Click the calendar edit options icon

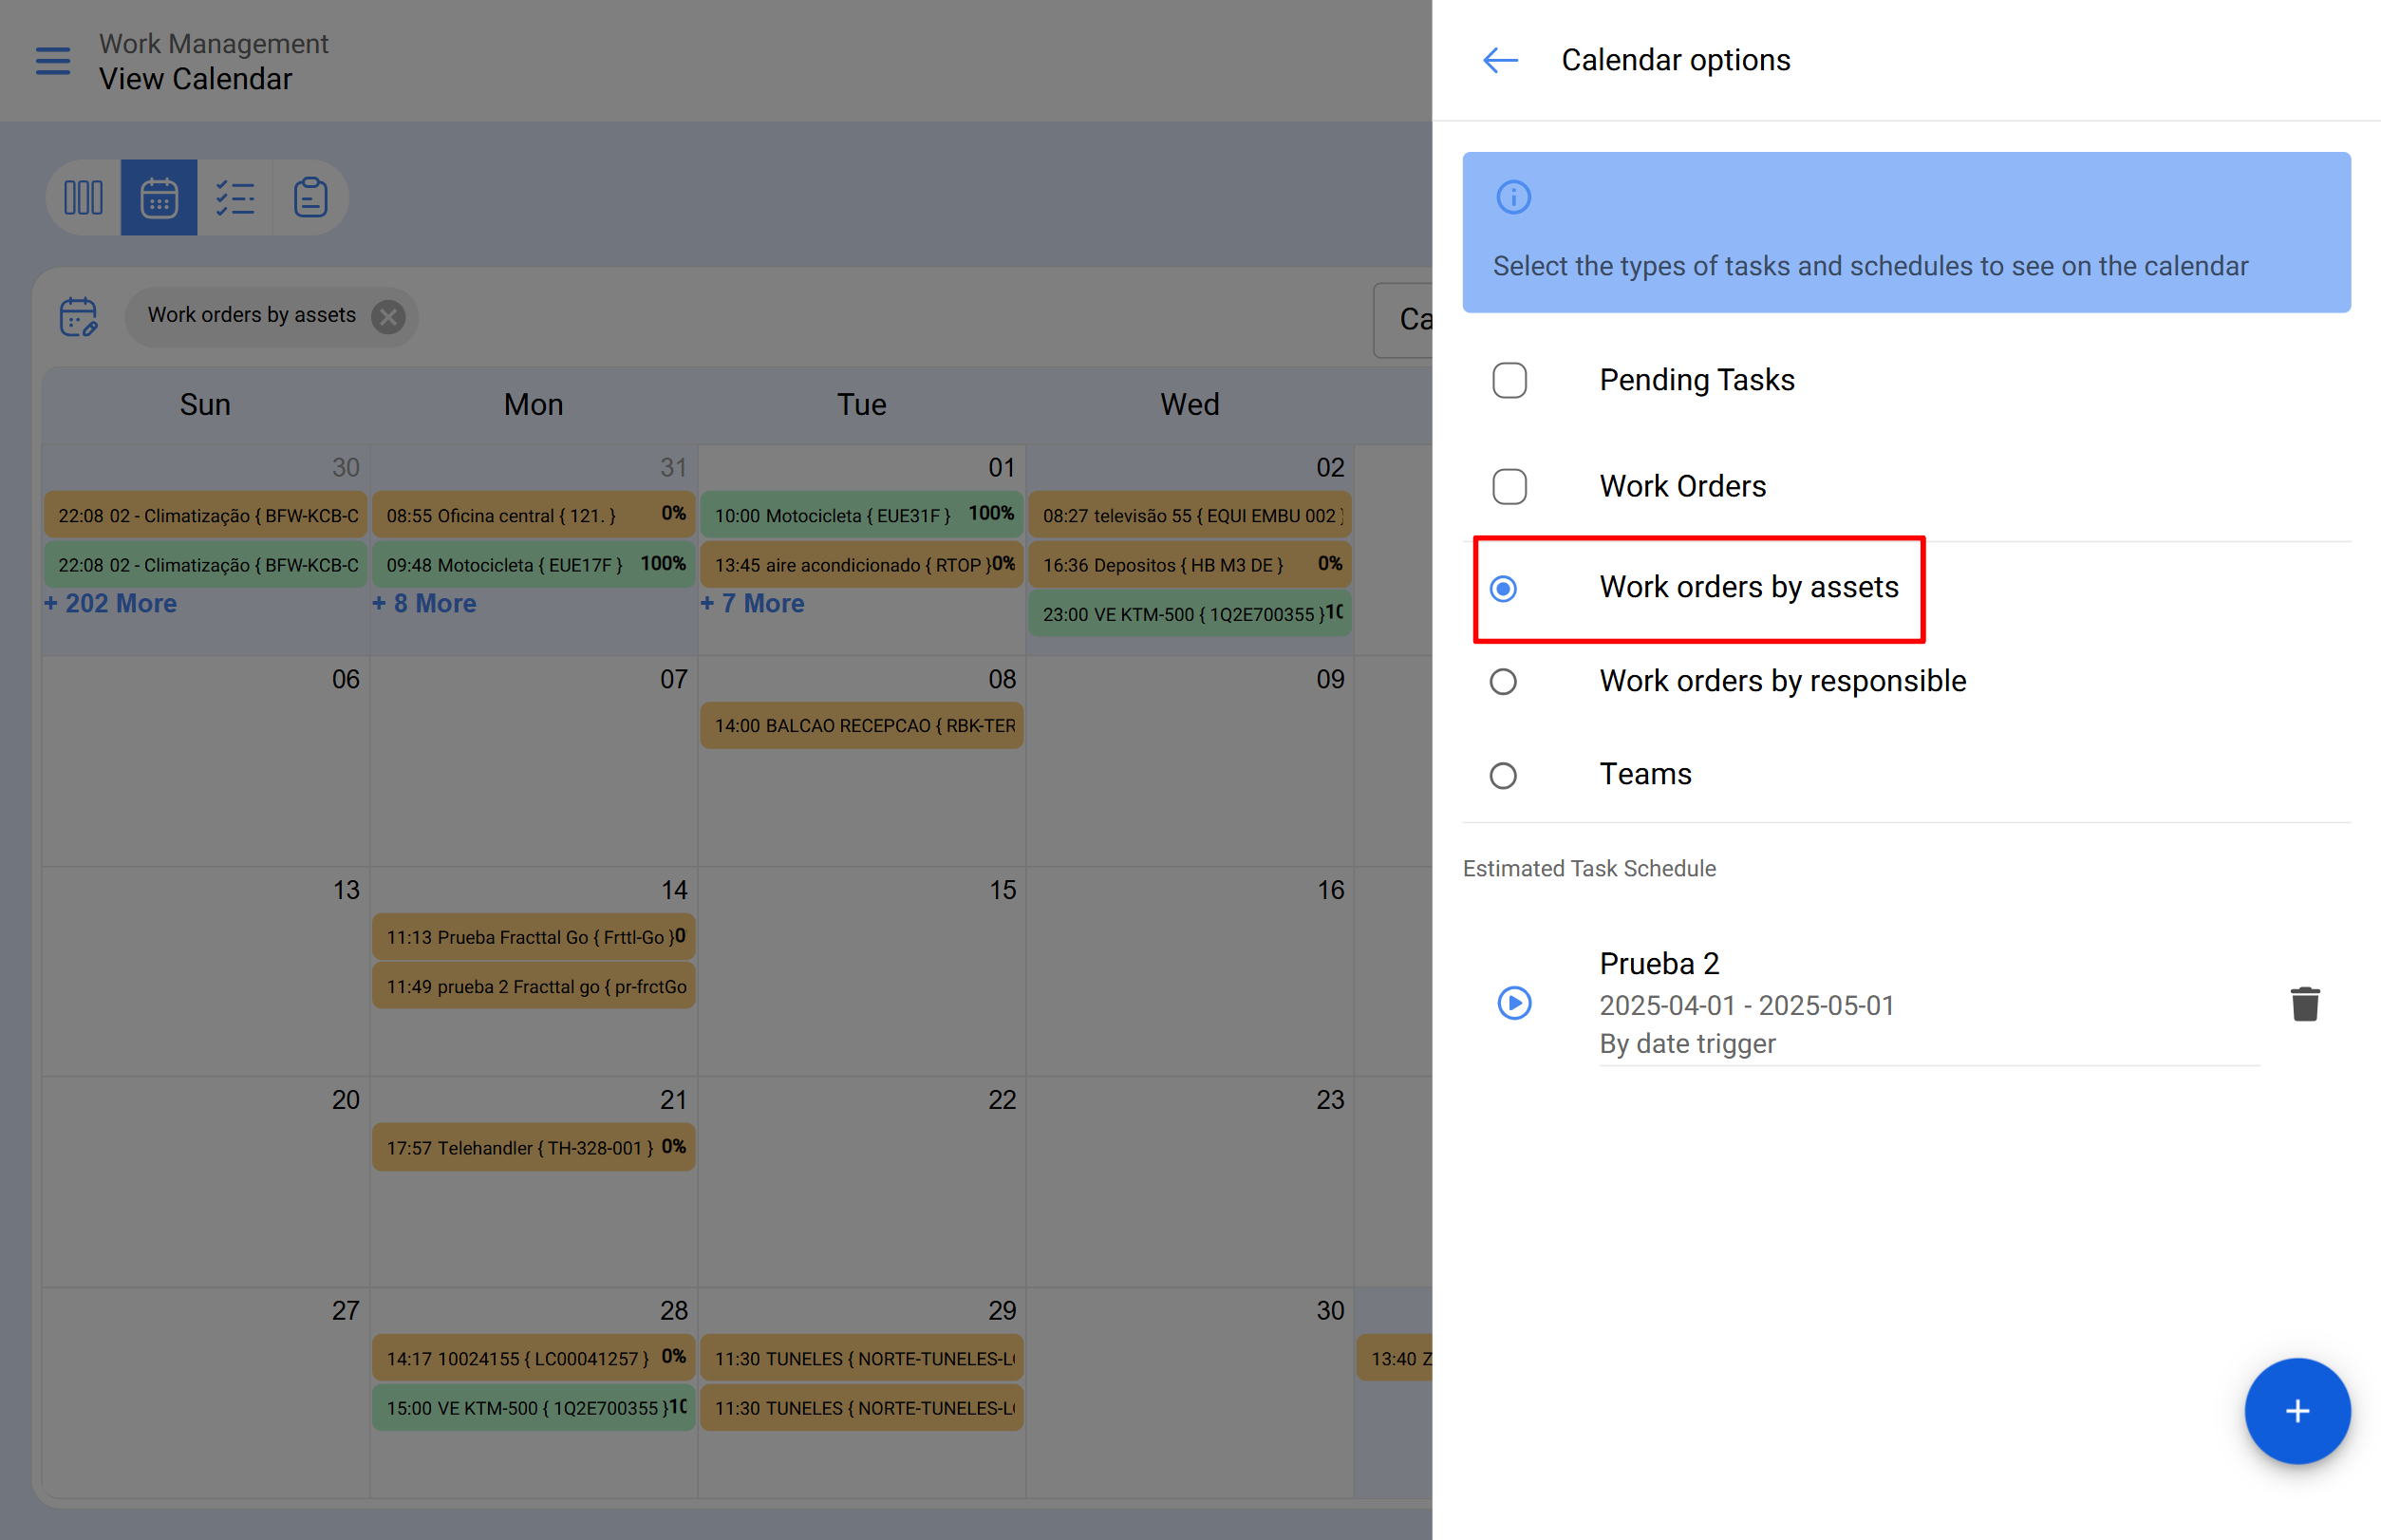click(x=78, y=317)
